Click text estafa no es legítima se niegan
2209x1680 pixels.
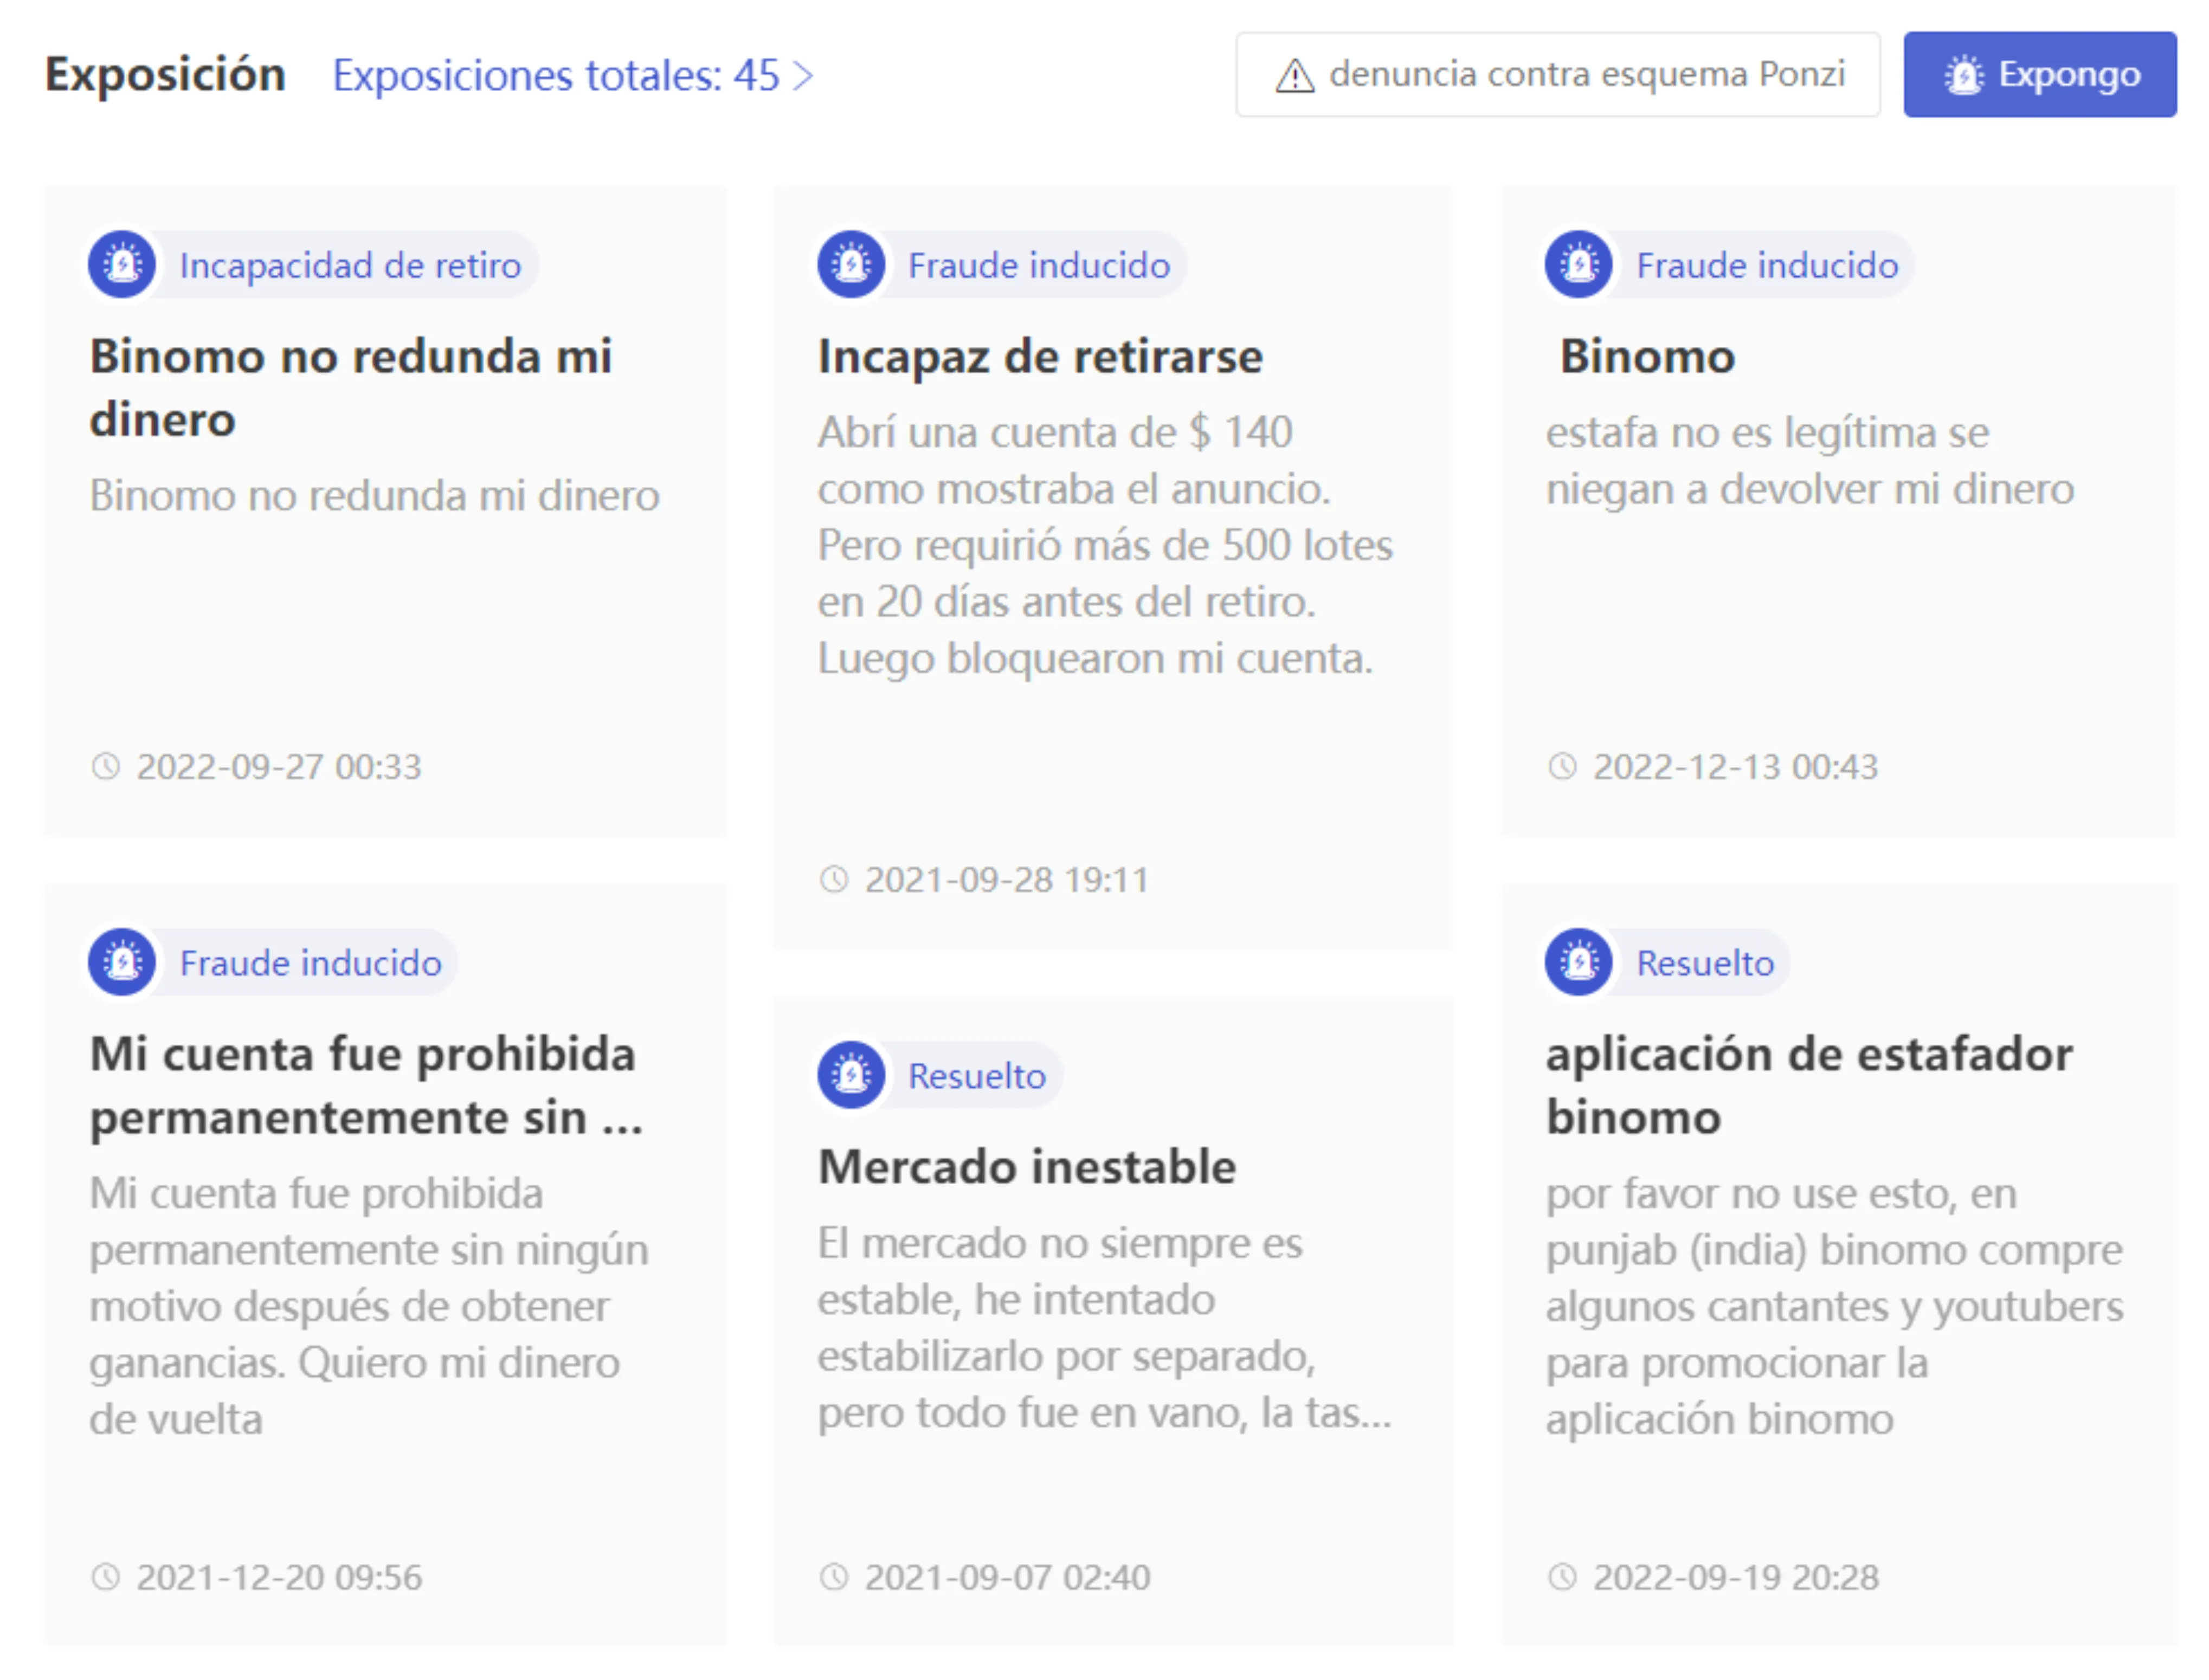[1810, 461]
